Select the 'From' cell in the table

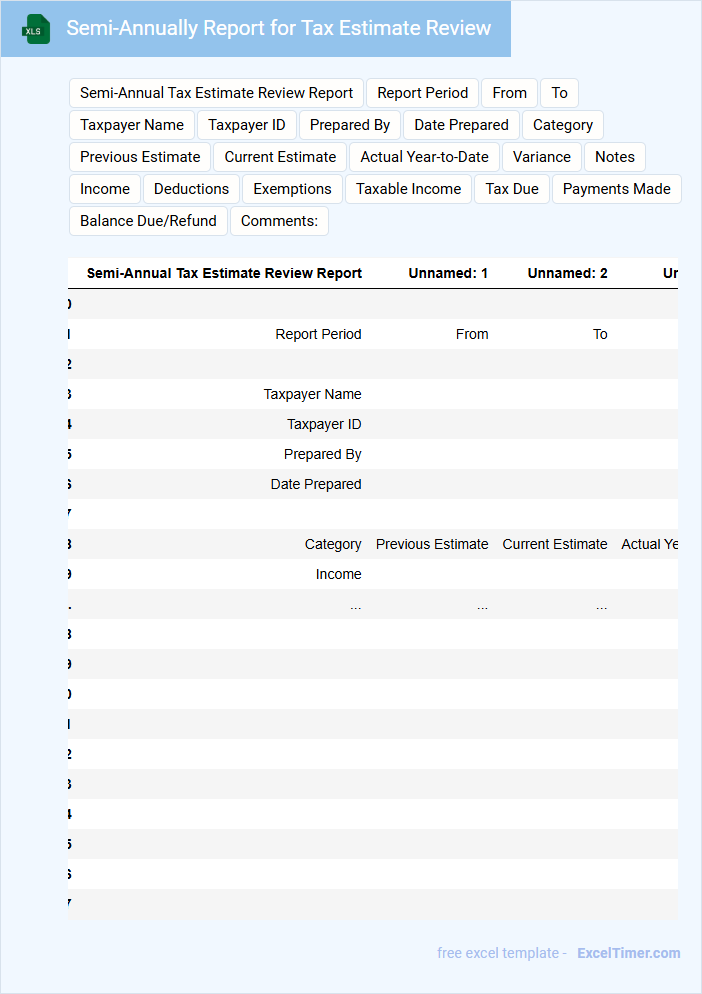click(x=472, y=334)
